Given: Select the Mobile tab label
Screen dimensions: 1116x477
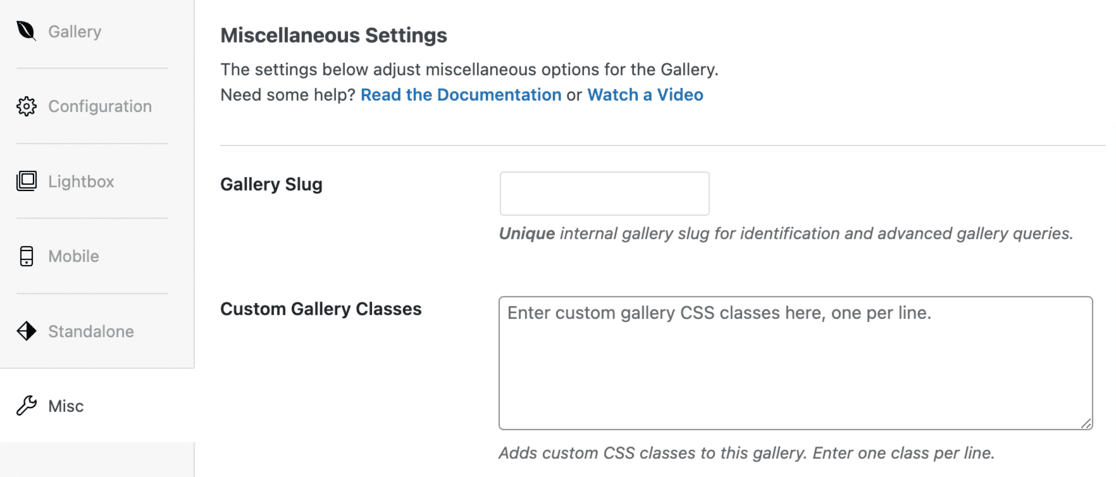Looking at the screenshot, I should 74,256.
